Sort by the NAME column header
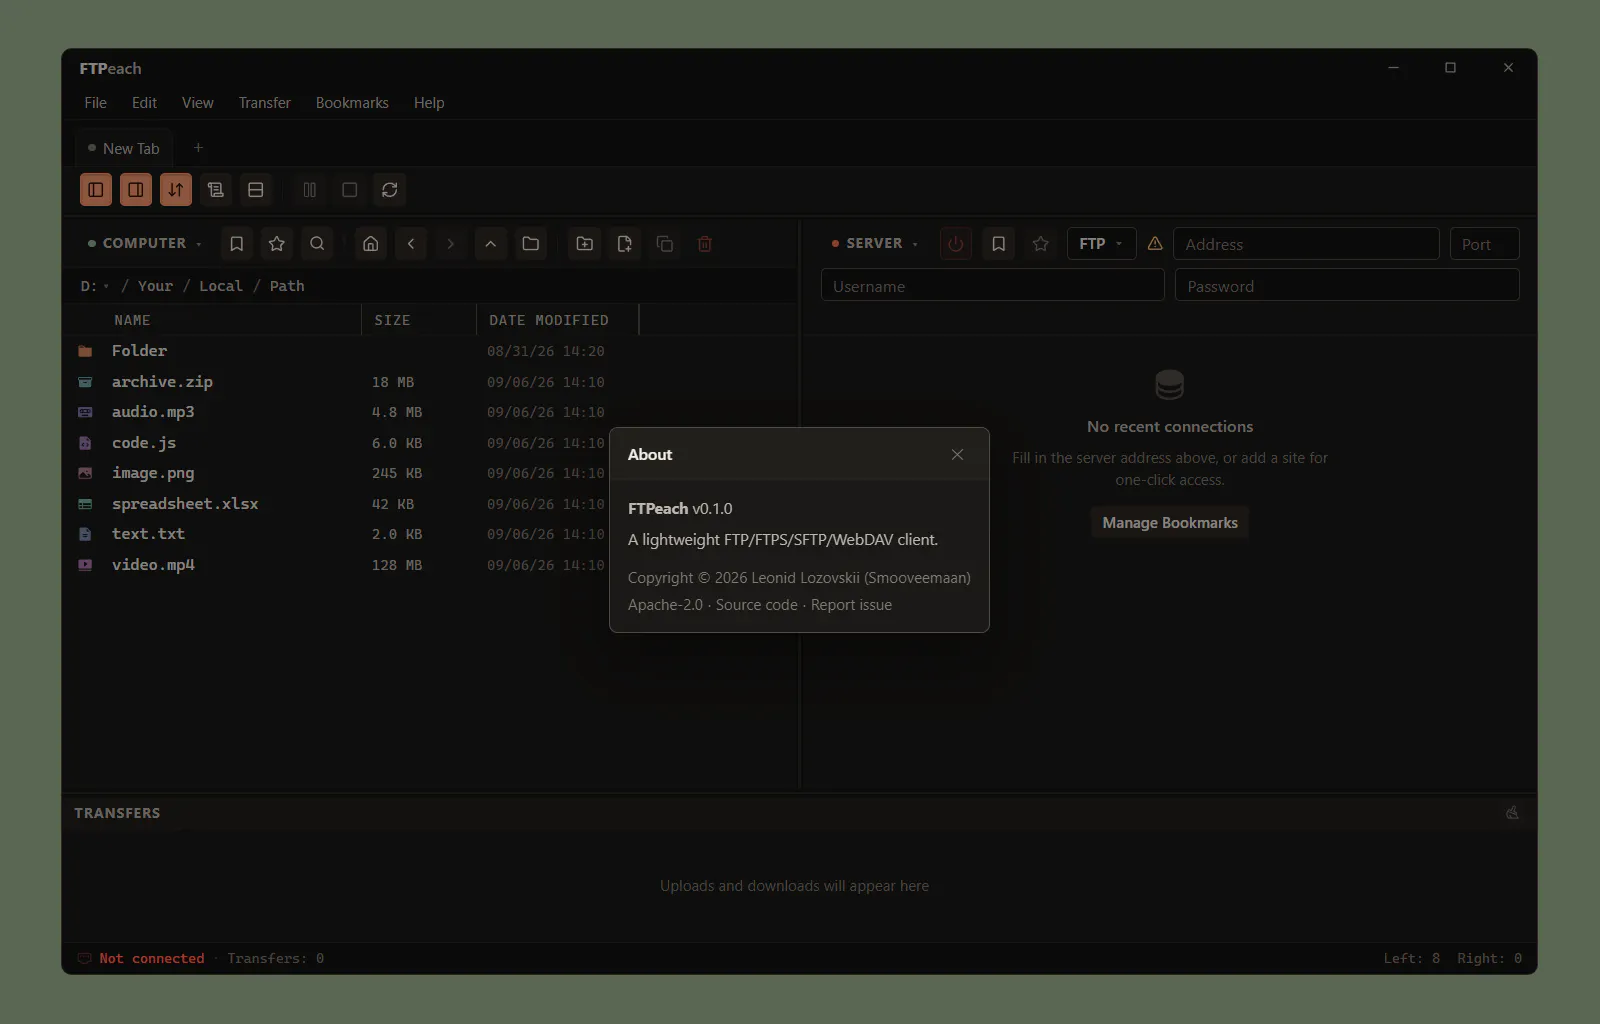The width and height of the screenshot is (1600, 1024). point(132,320)
